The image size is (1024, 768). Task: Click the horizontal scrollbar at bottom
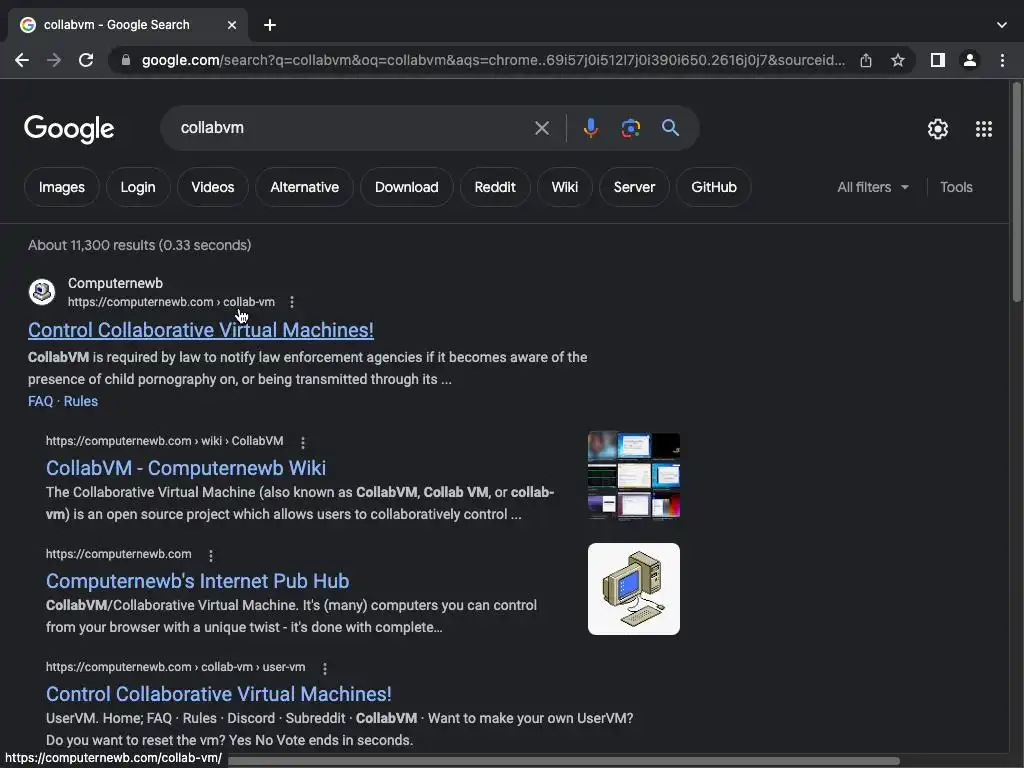tap(563, 761)
